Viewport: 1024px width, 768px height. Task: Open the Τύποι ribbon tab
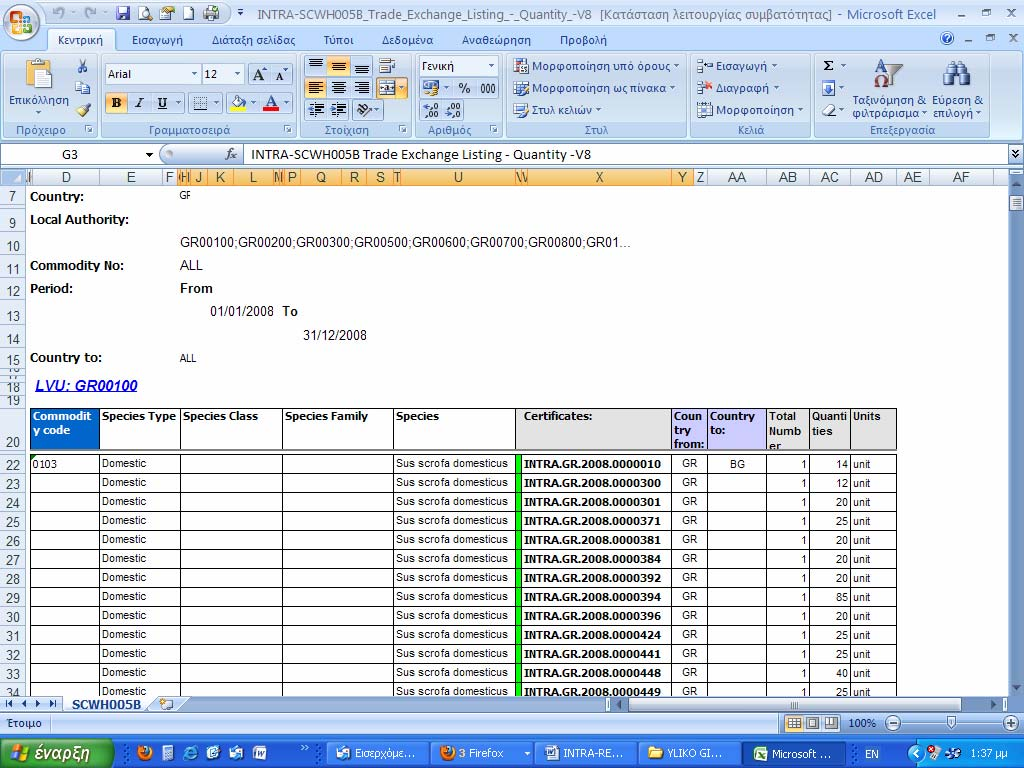[338, 40]
